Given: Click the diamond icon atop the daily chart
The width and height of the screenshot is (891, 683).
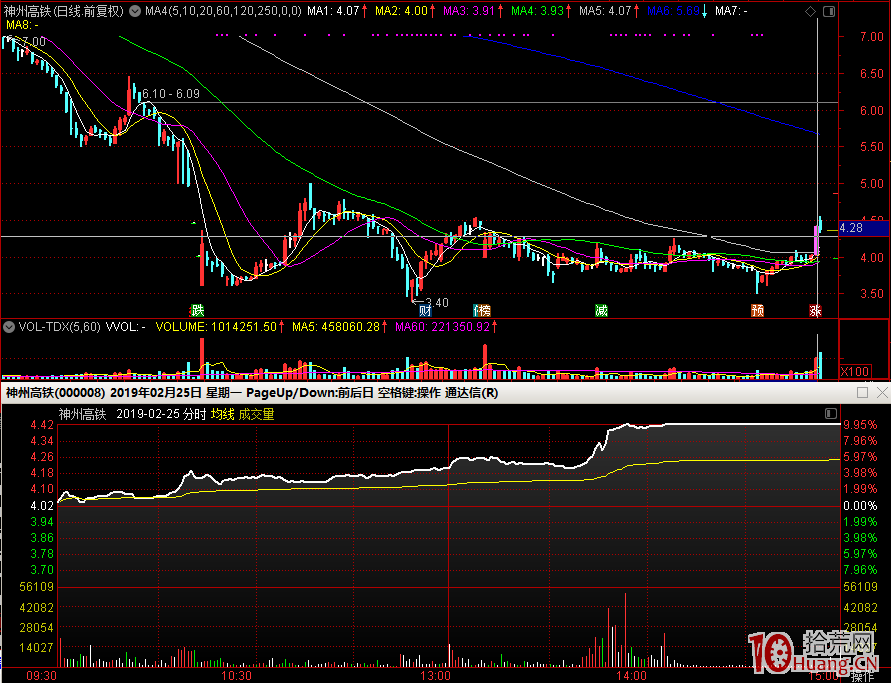Looking at the screenshot, I should coord(811,11).
